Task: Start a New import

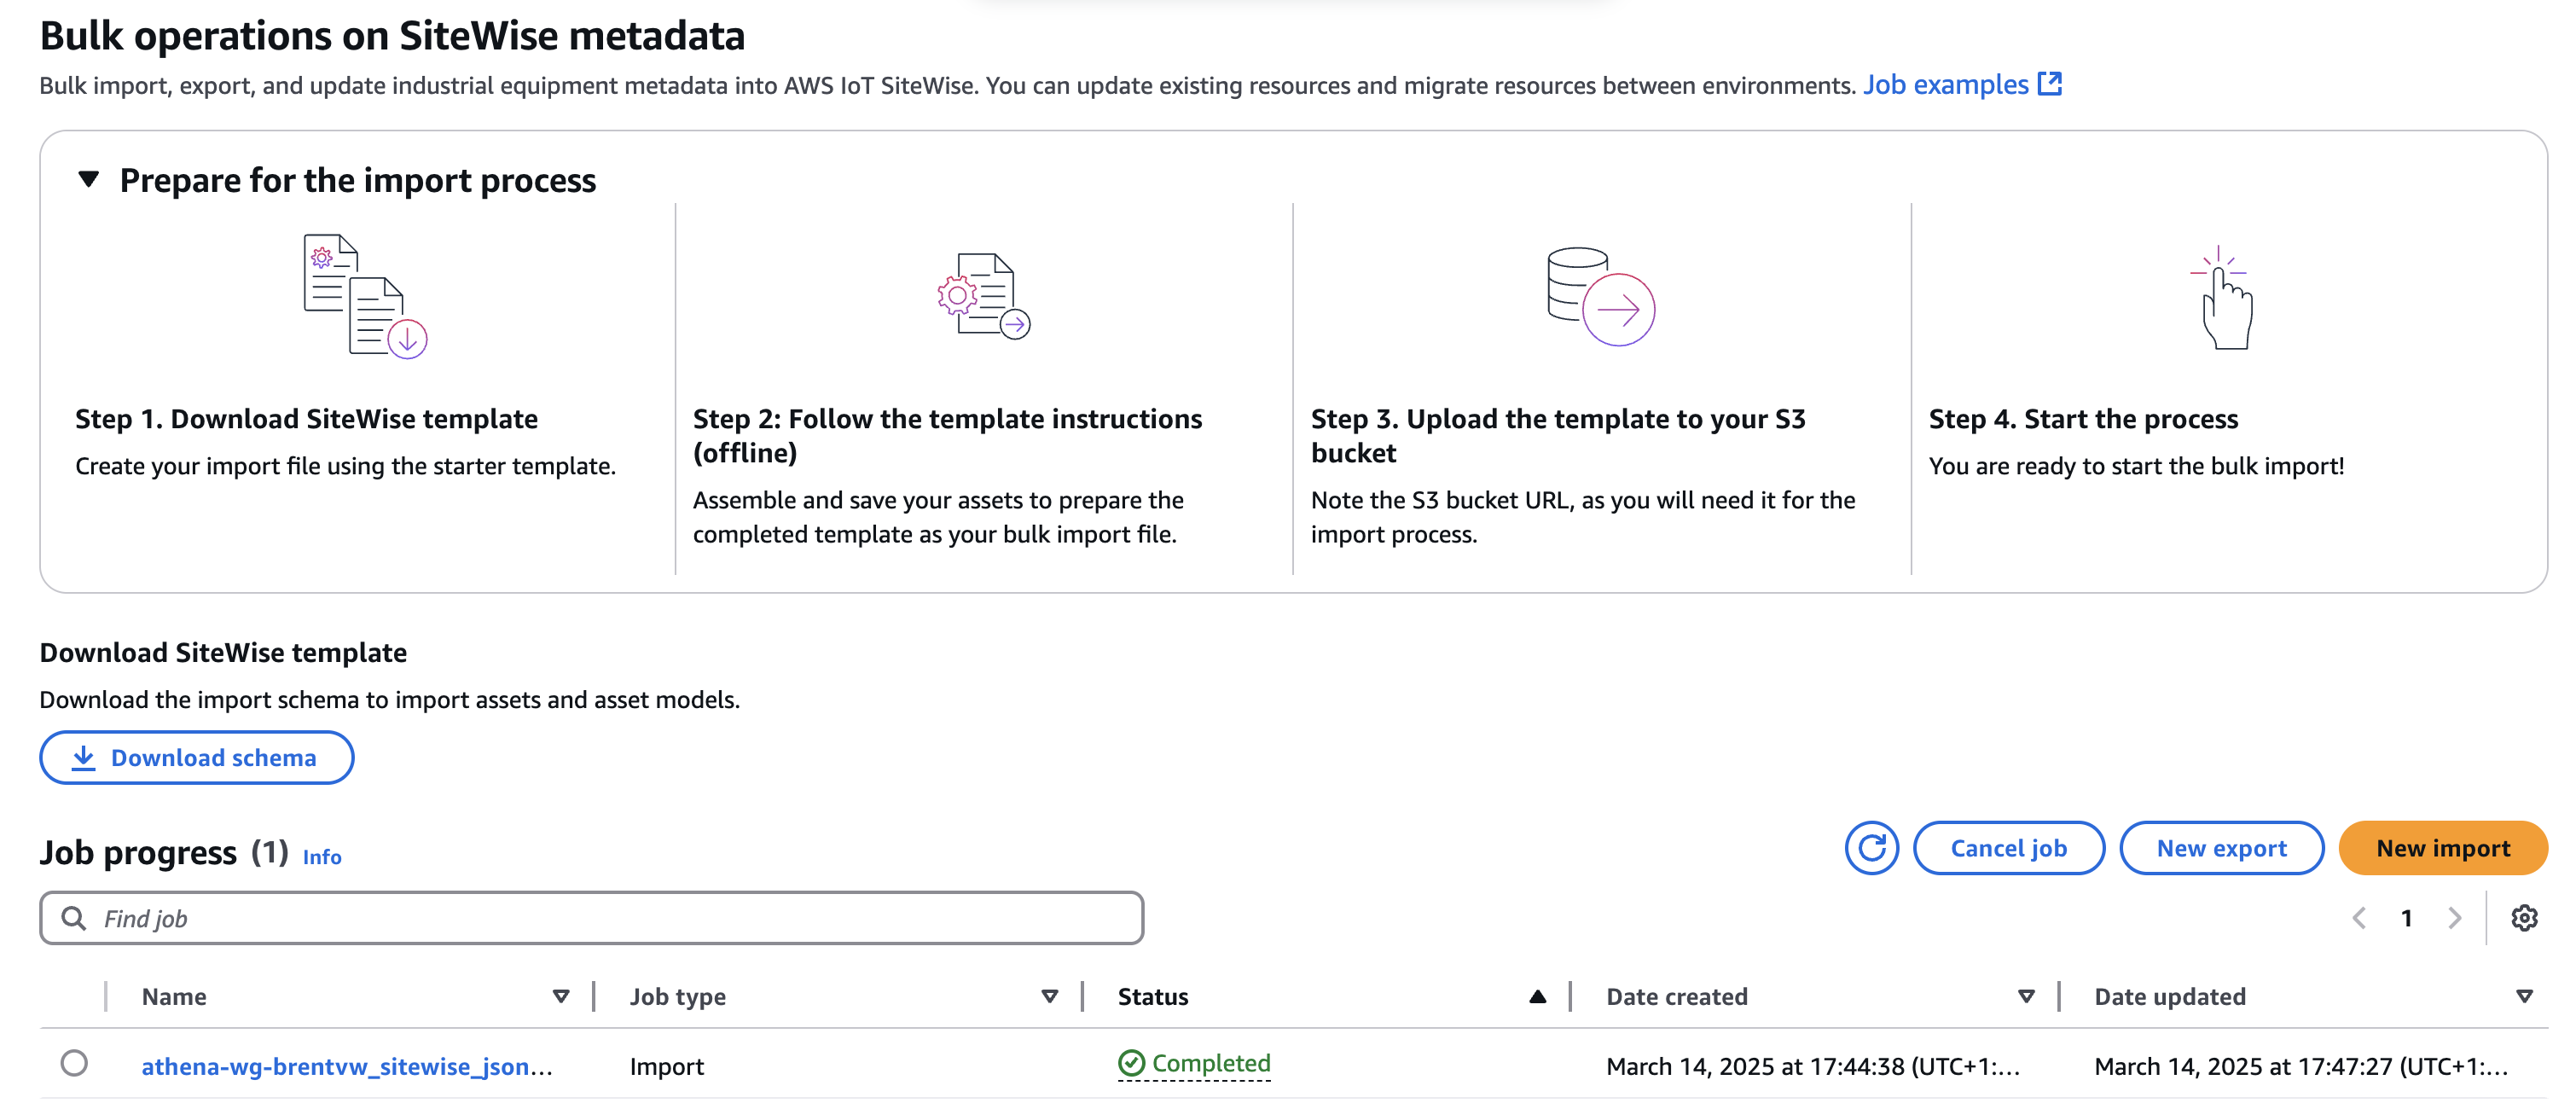Action: coord(2443,848)
